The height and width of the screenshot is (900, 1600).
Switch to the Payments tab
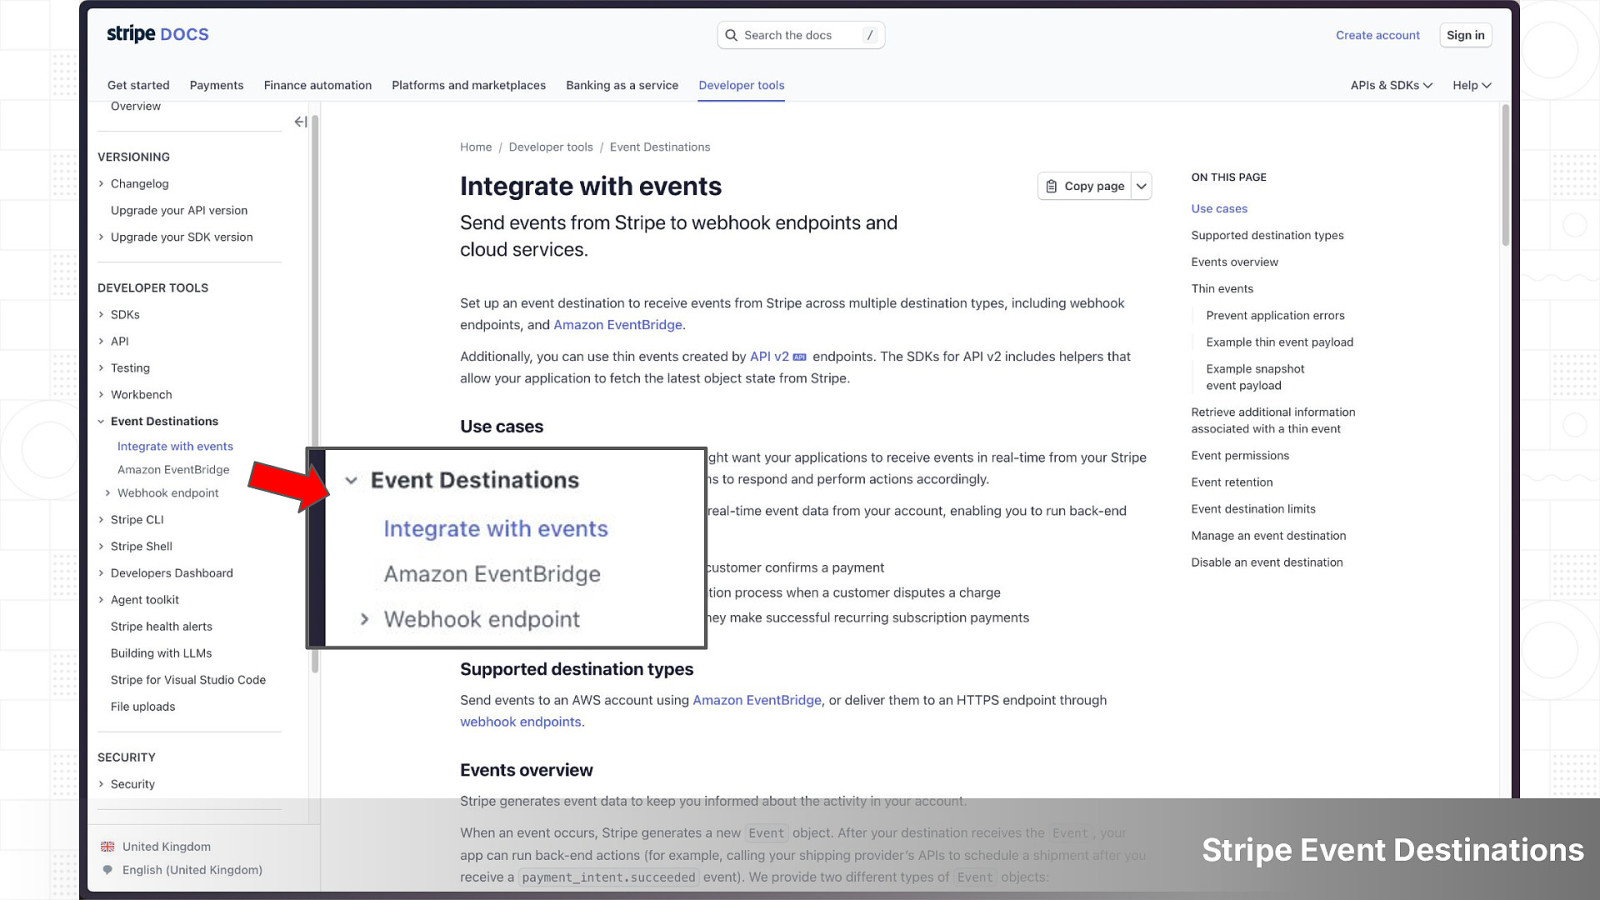[216, 85]
